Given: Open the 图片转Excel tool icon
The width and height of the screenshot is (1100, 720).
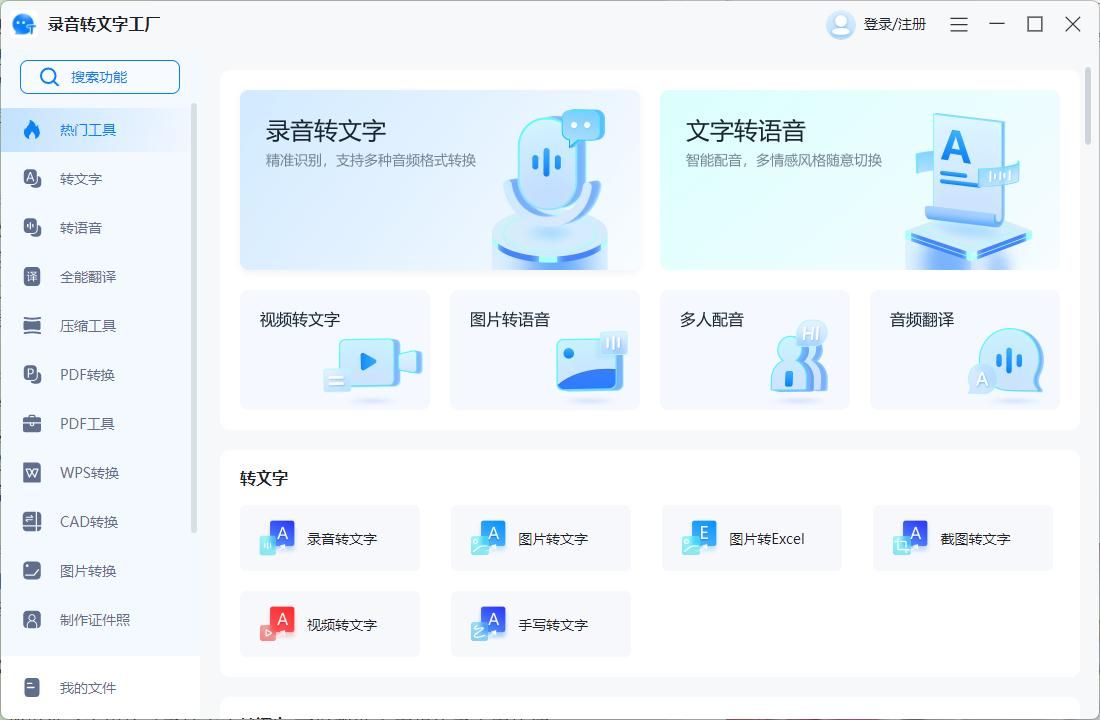Looking at the screenshot, I should click(x=698, y=537).
